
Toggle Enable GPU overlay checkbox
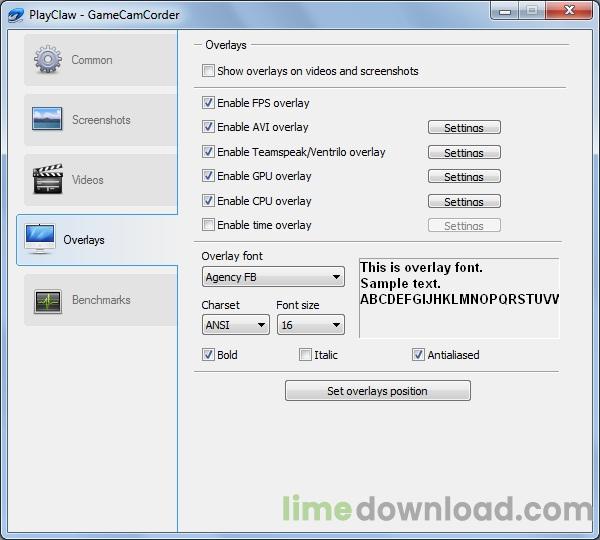click(208, 176)
